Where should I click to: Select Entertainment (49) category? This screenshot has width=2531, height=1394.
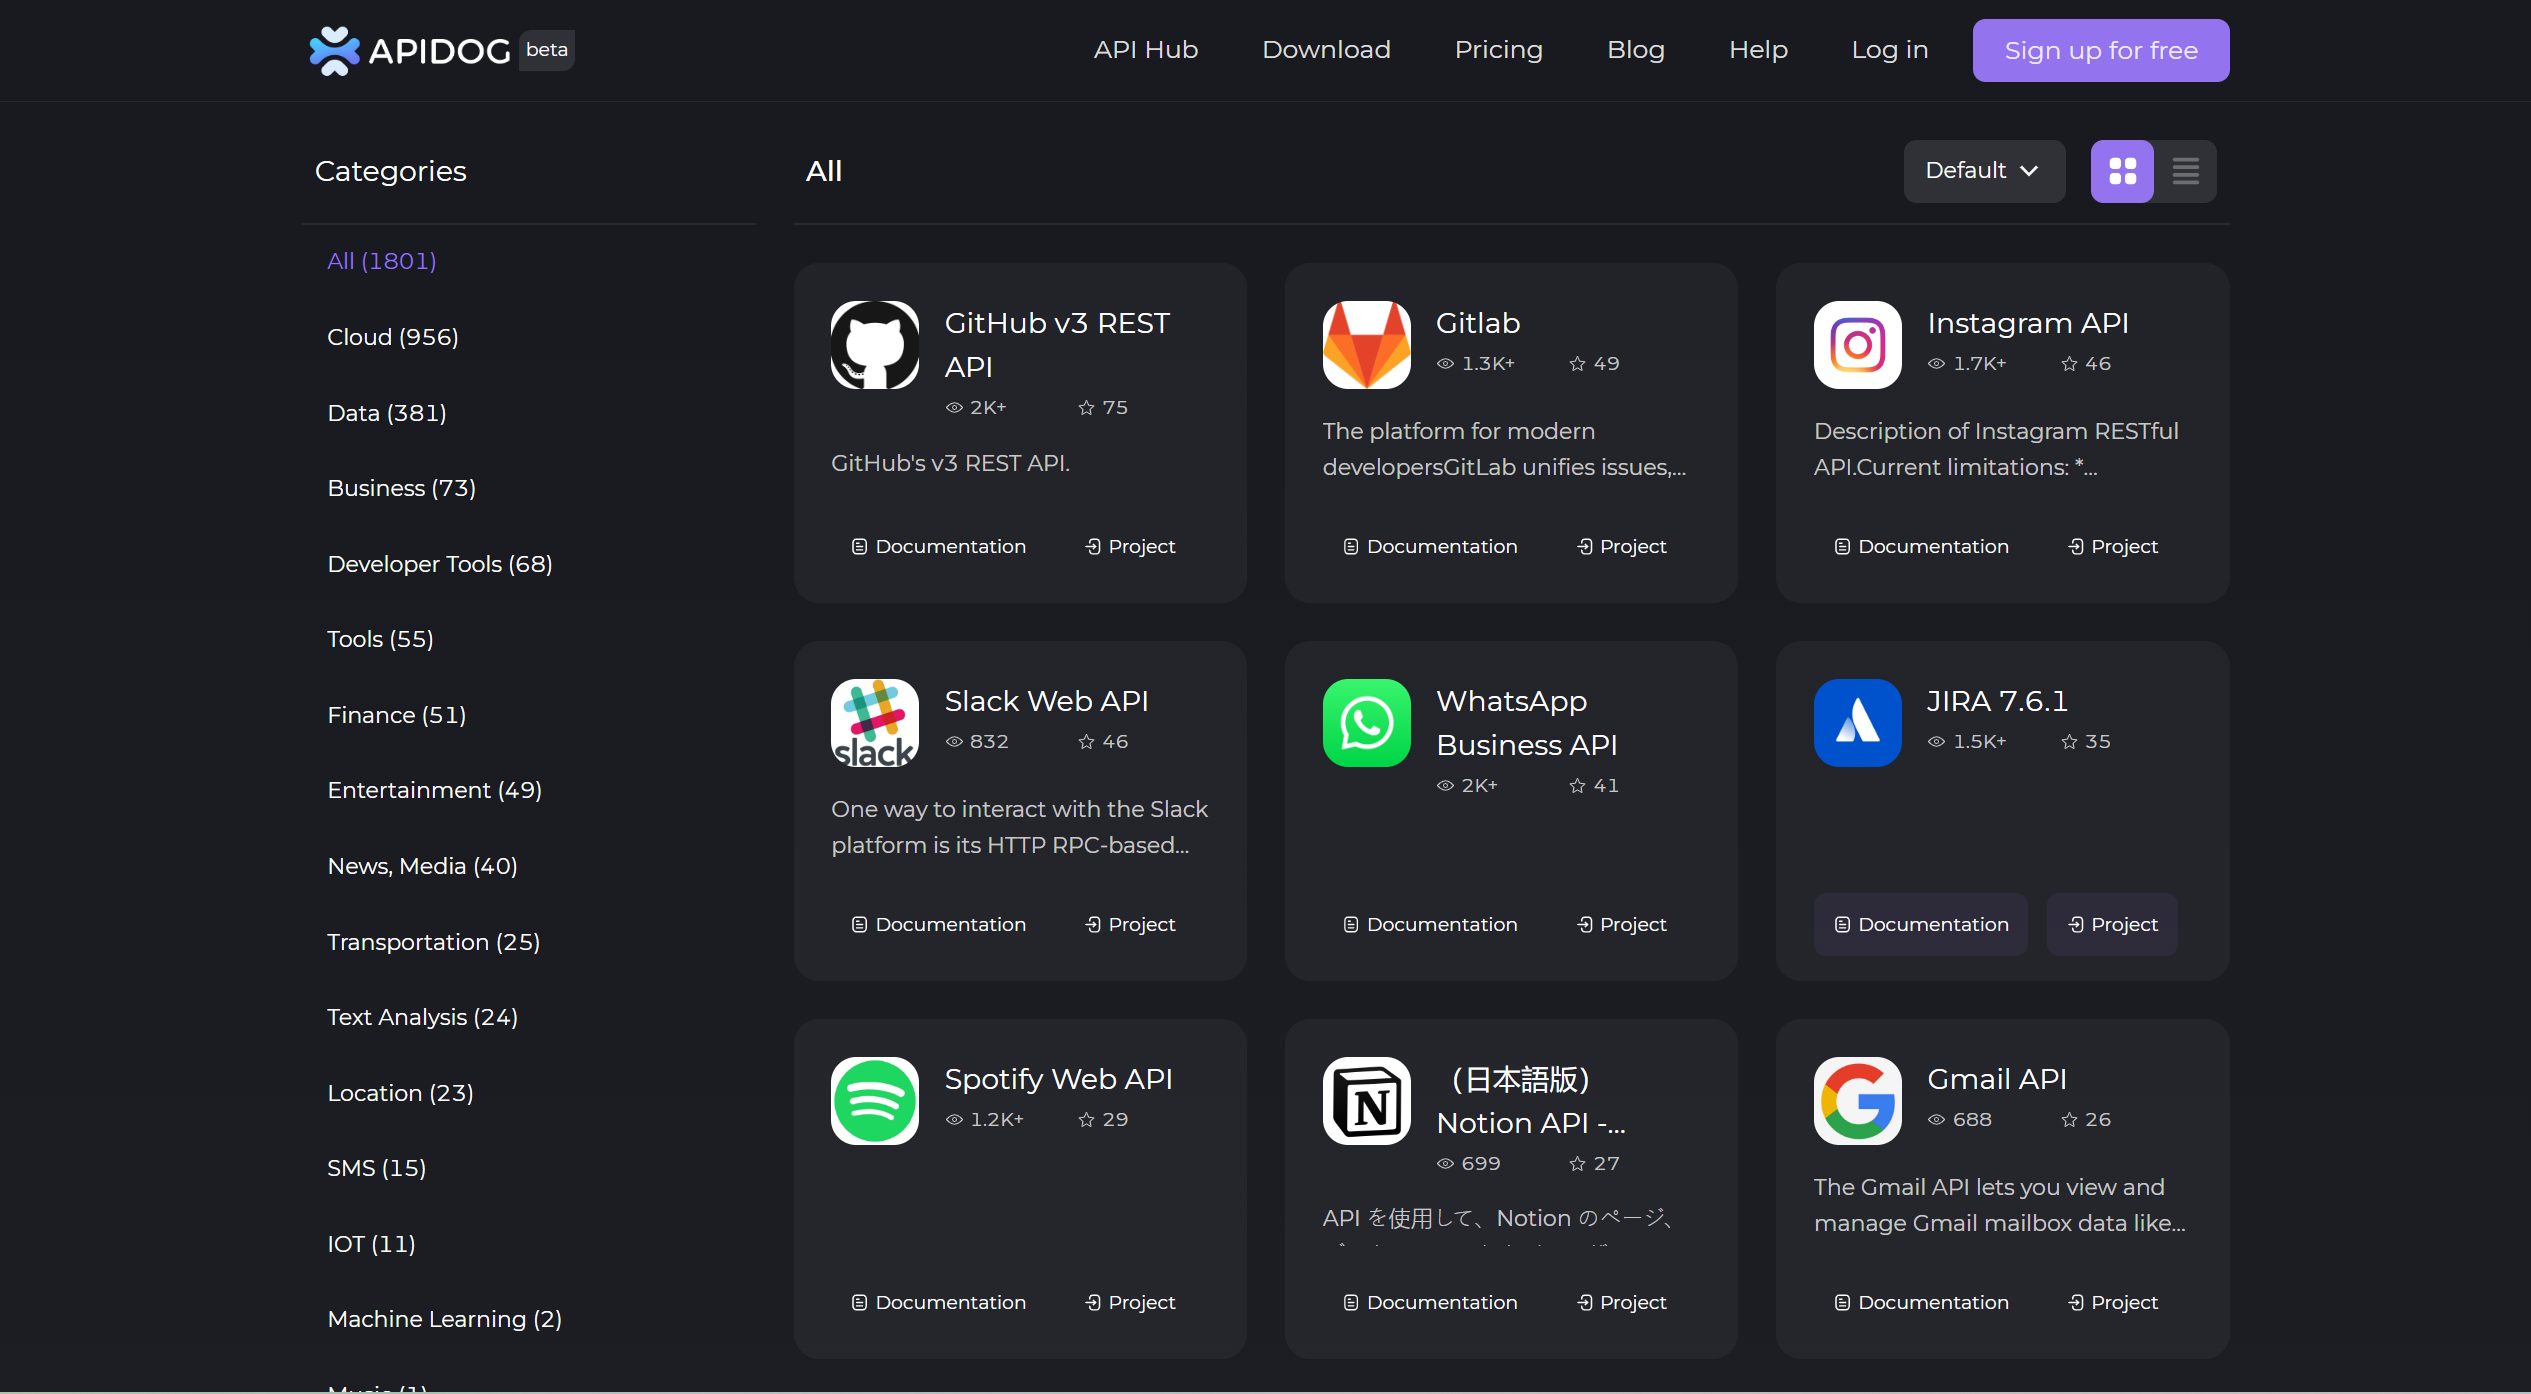[x=434, y=790]
